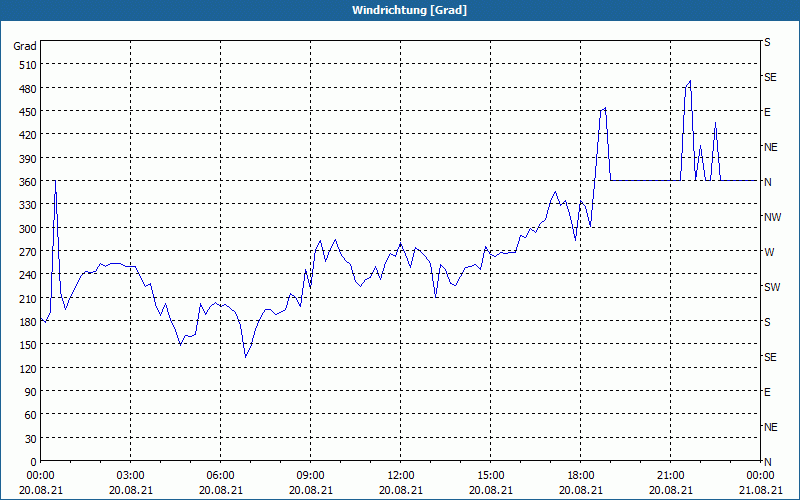Select the "W" compass label on right axis
This screenshot has width=800, height=500.
point(768,252)
